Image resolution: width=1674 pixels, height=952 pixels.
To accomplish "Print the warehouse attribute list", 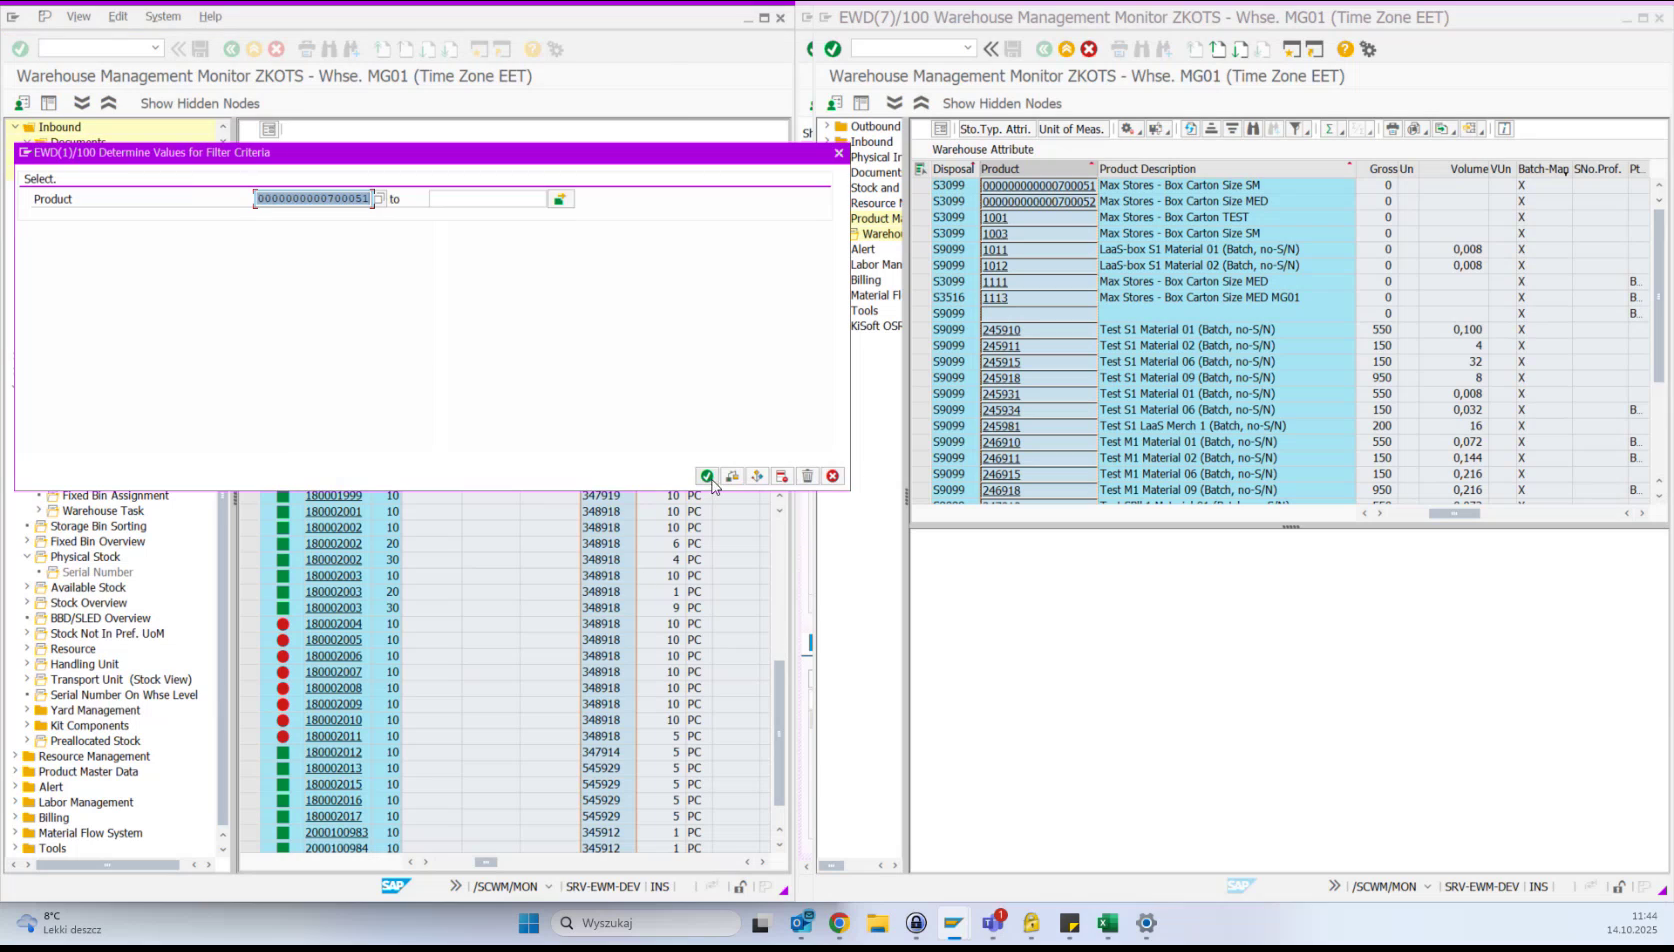I will point(1392,129).
